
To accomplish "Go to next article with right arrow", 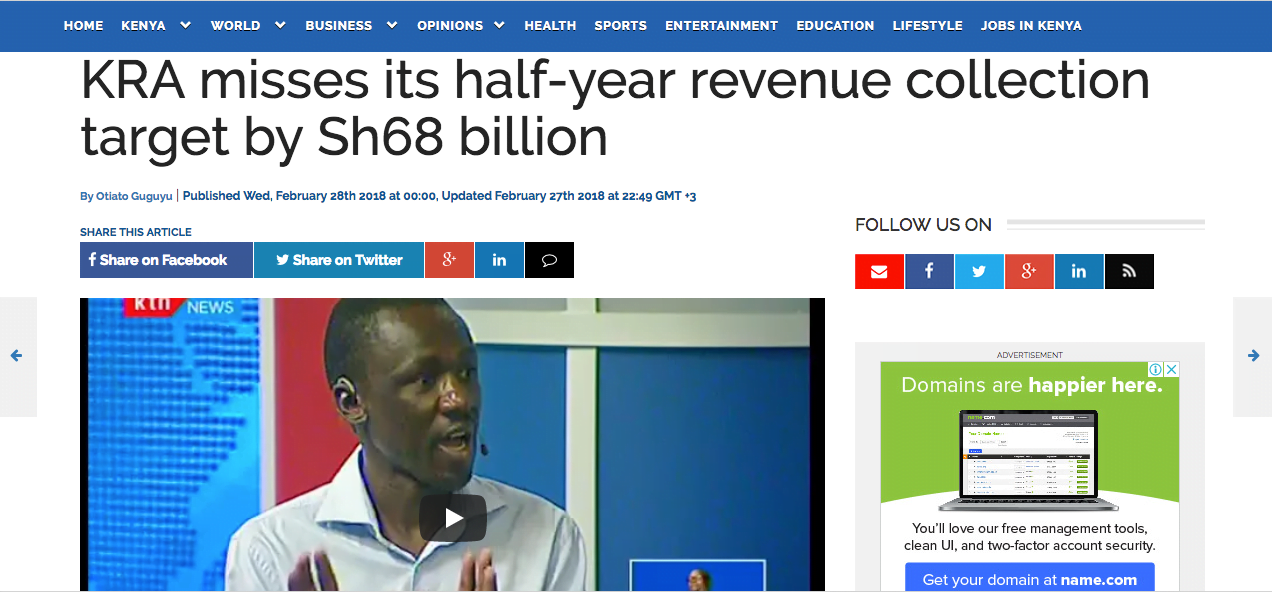I will click(1253, 356).
